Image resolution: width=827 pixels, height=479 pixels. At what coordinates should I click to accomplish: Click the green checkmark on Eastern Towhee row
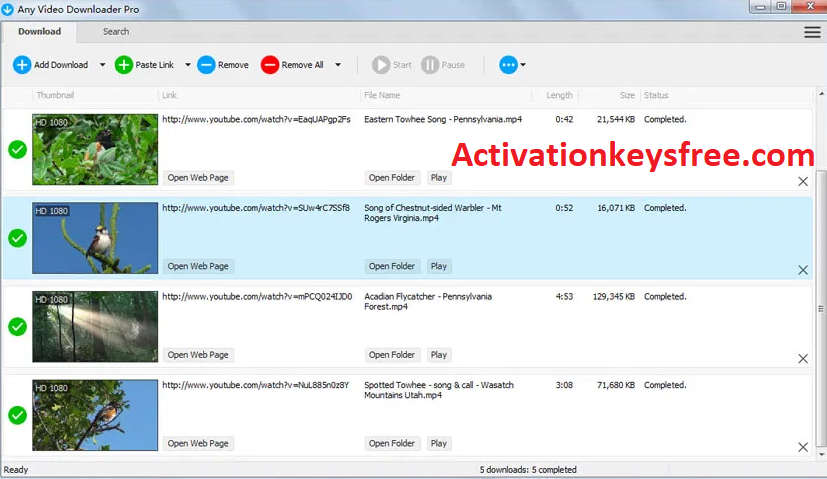coord(17,149)
